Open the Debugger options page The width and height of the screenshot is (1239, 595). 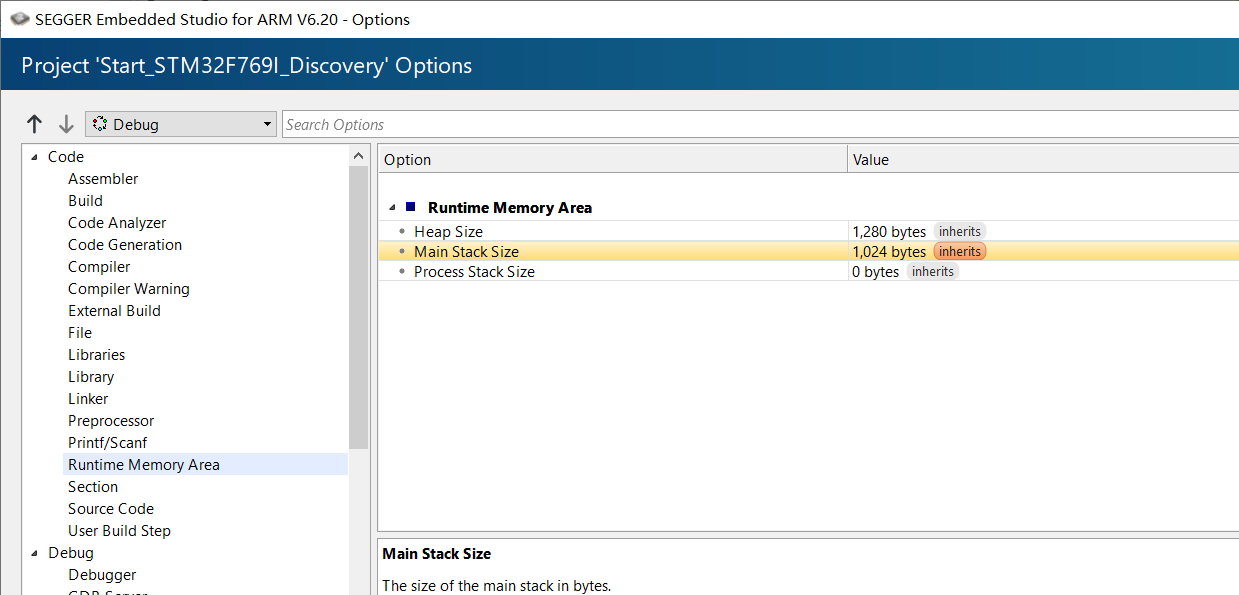pos(102,574)
